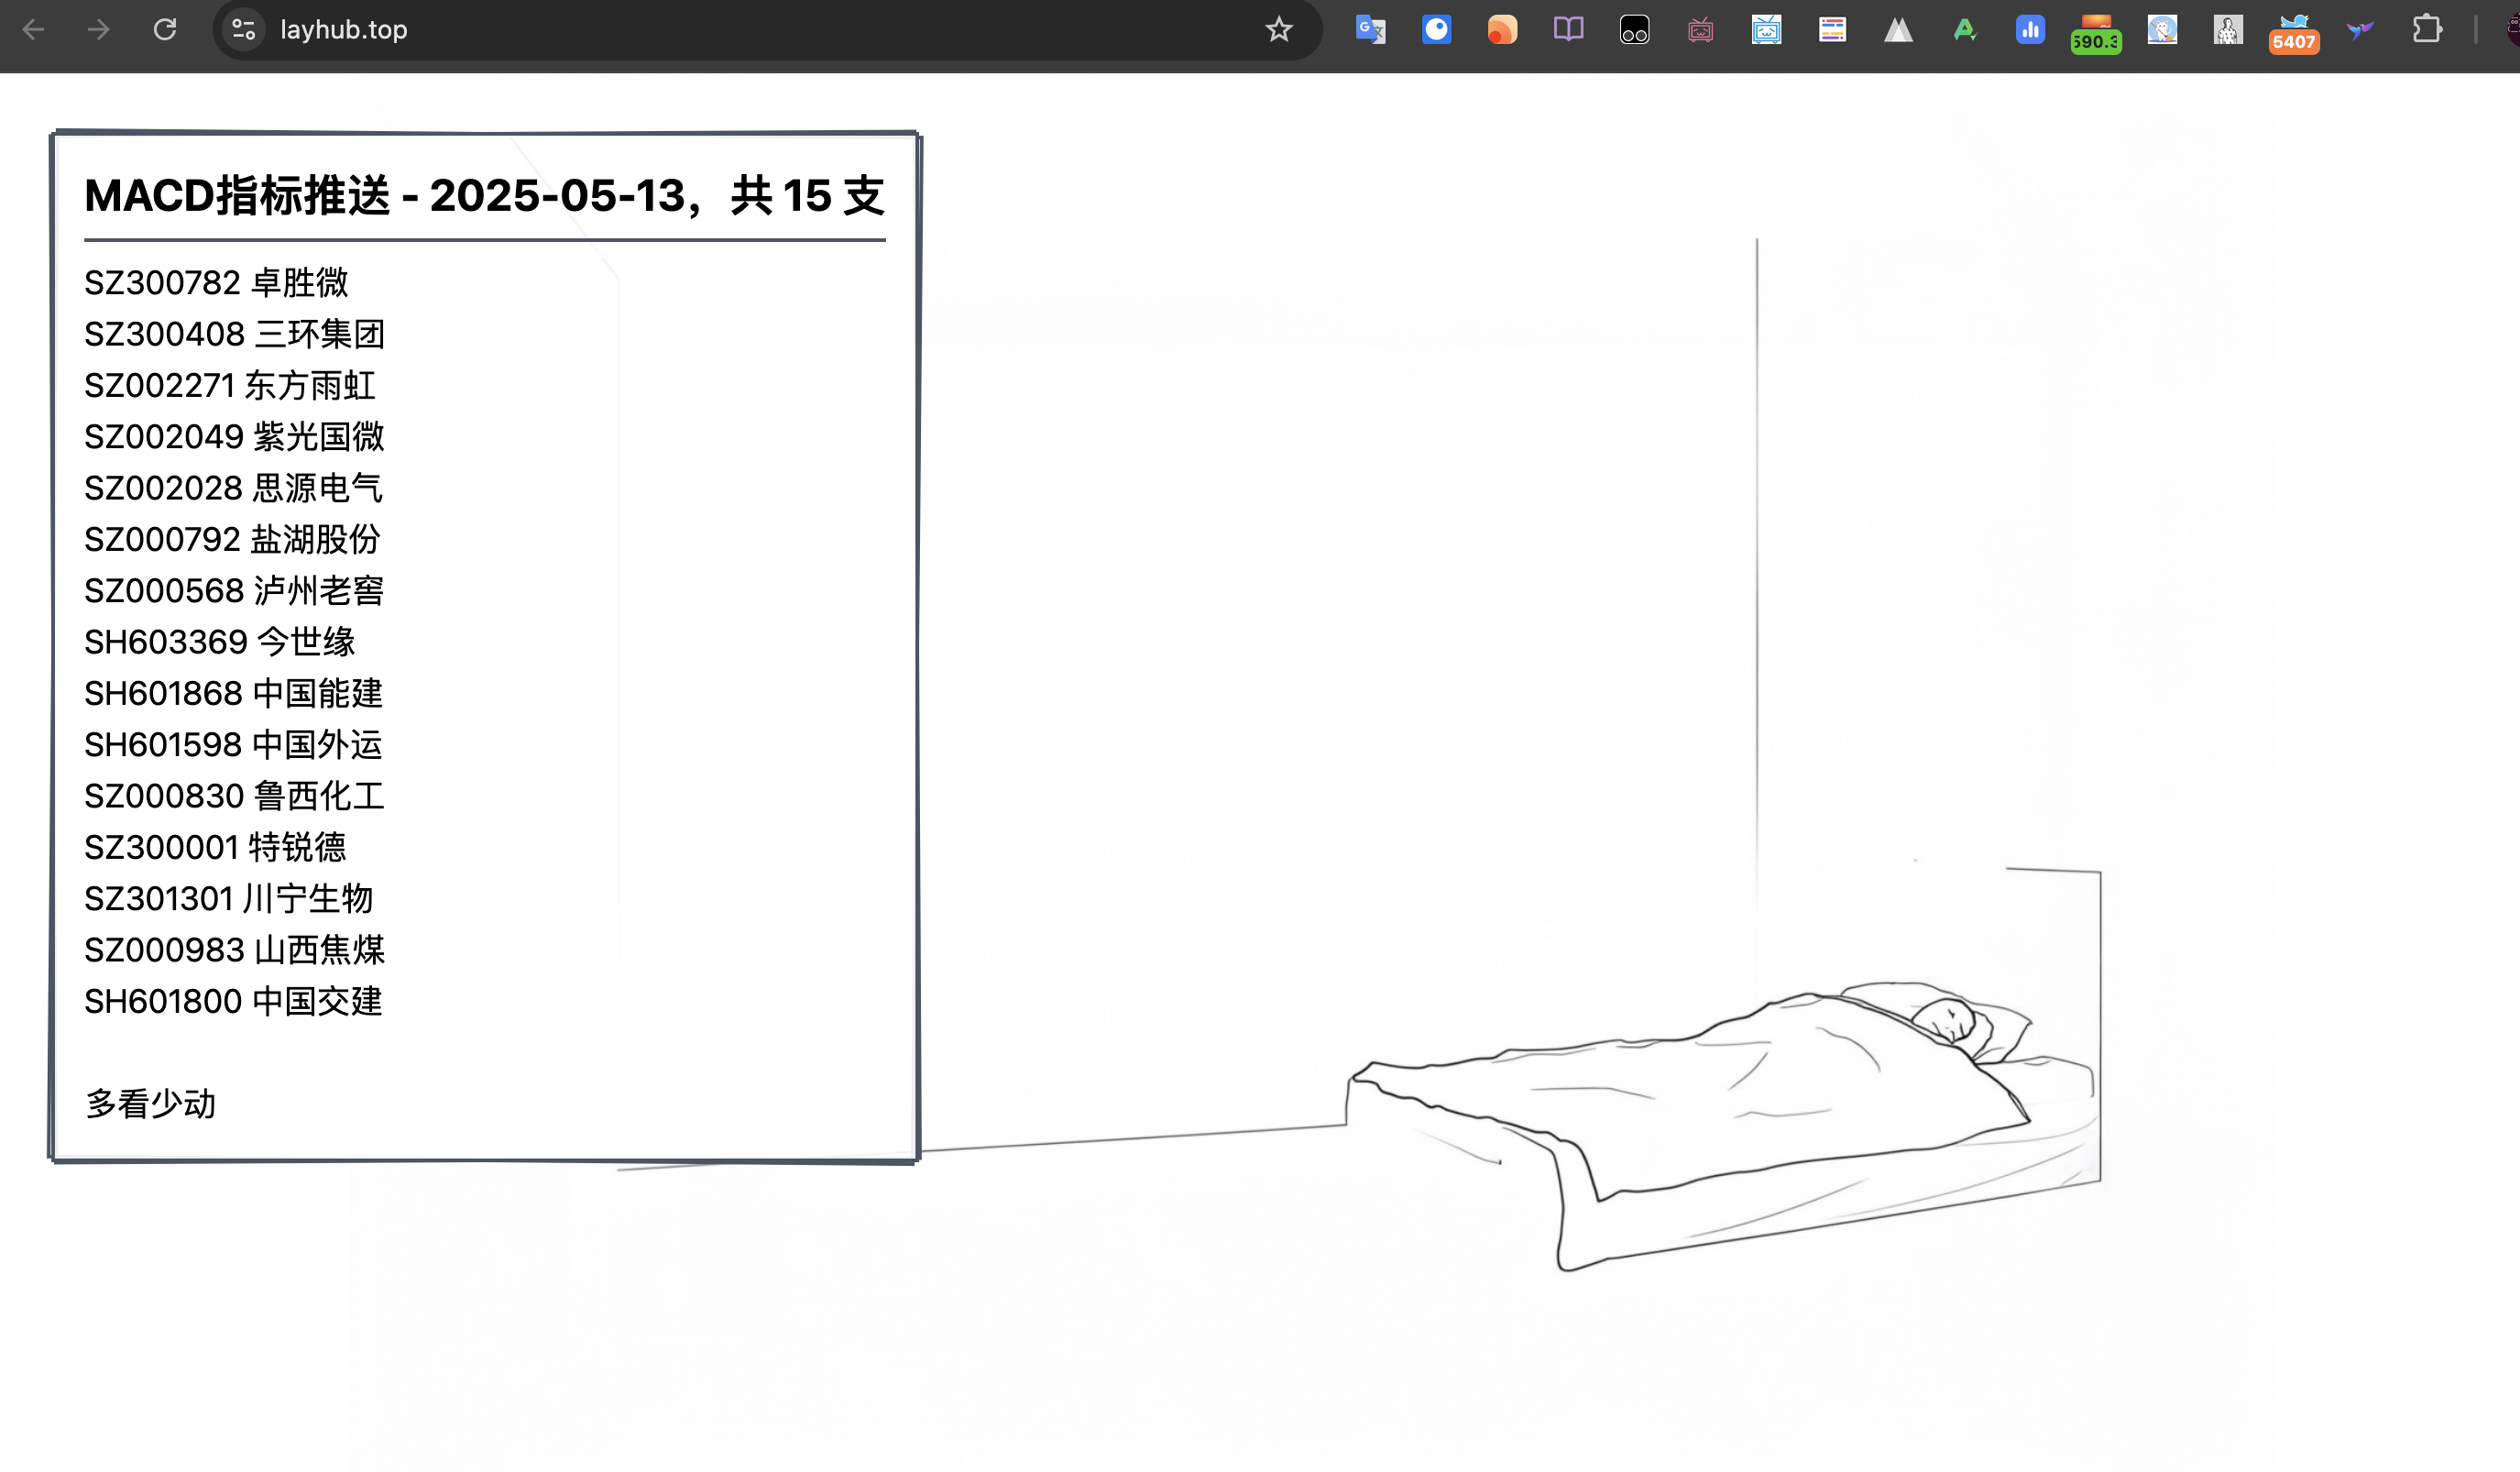
Task: Bookmark this page with the star icon
Action: point(1278,30)
